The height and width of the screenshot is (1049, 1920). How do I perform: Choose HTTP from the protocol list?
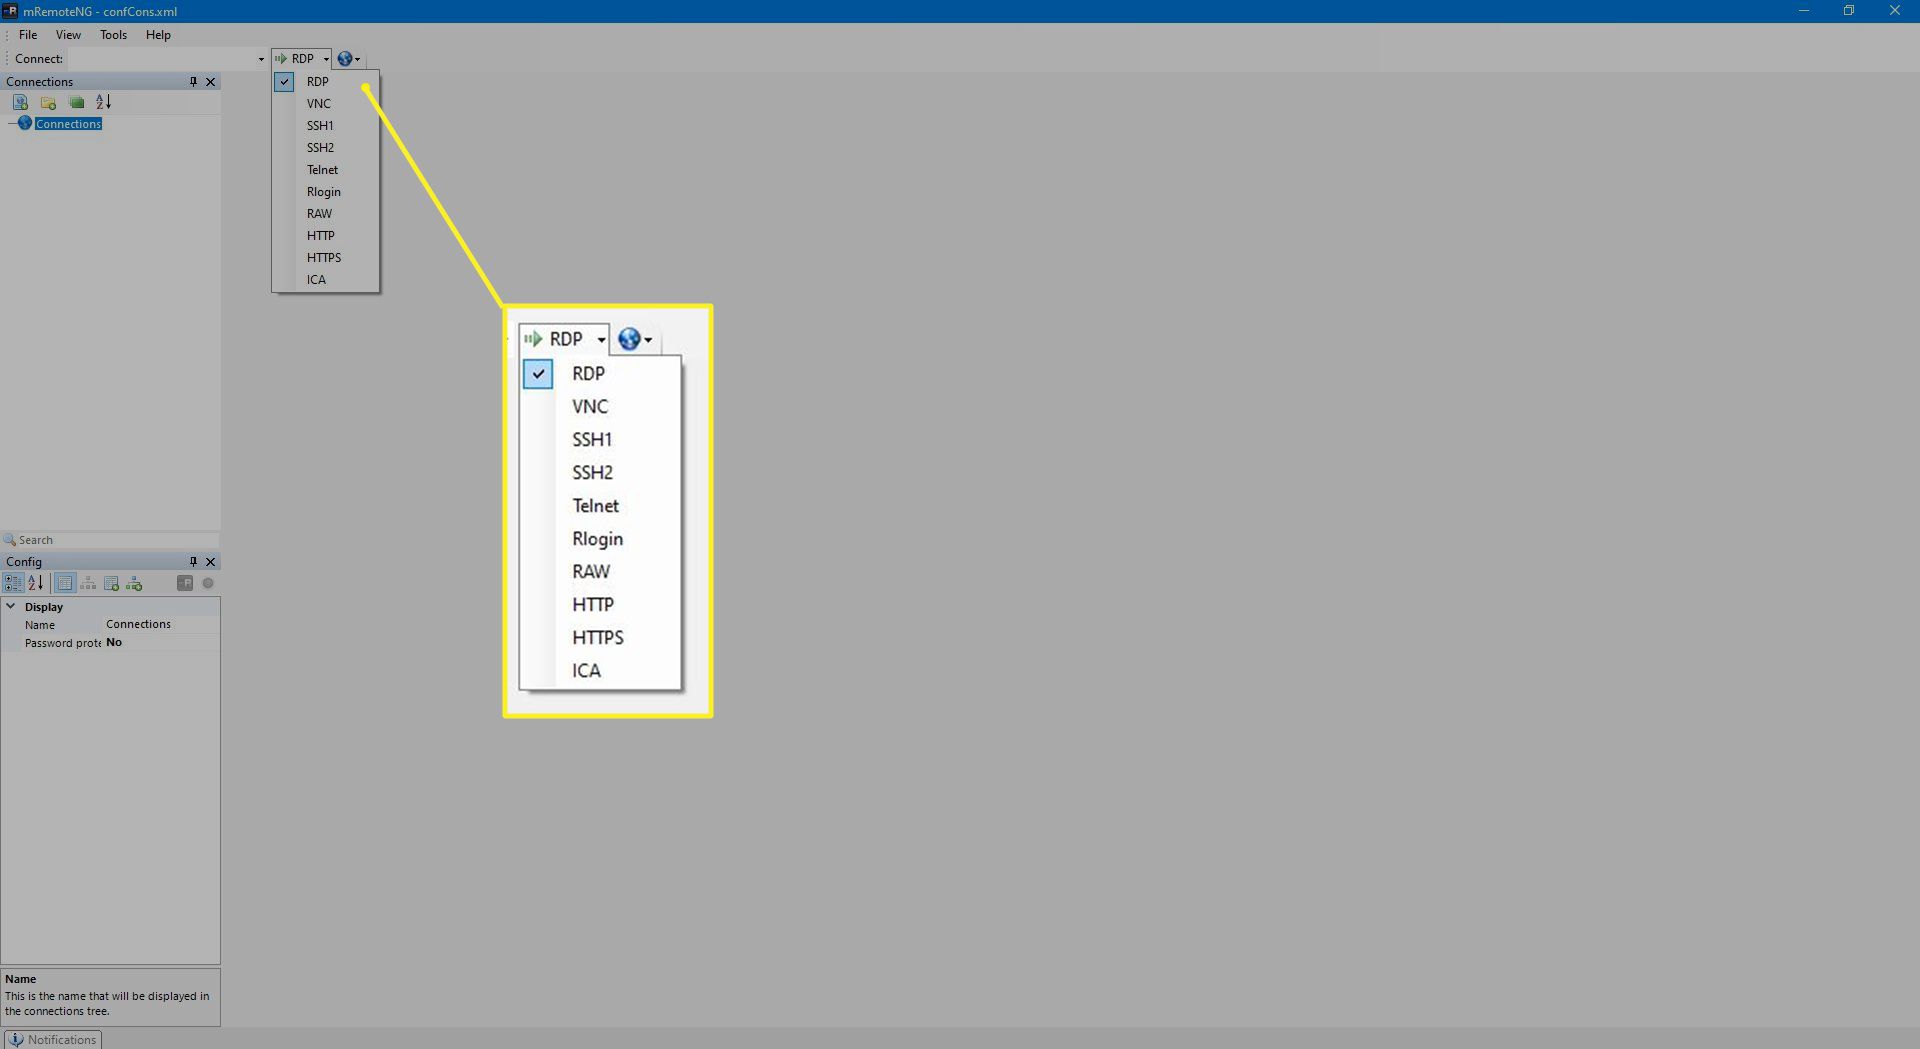pyautogui.click(x=326, y=236)
